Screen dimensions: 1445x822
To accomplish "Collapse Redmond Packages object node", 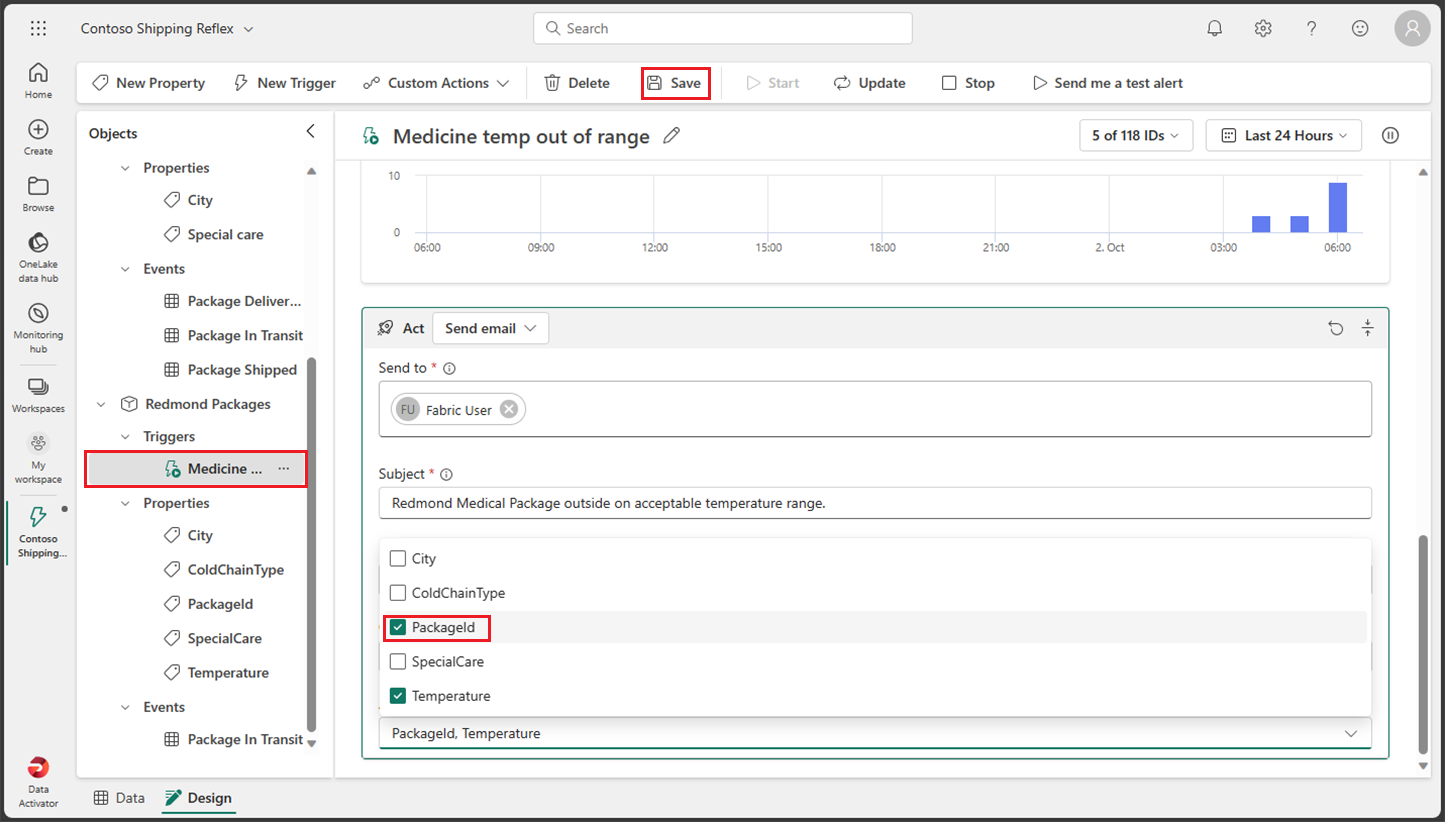I will coord(101,404).
